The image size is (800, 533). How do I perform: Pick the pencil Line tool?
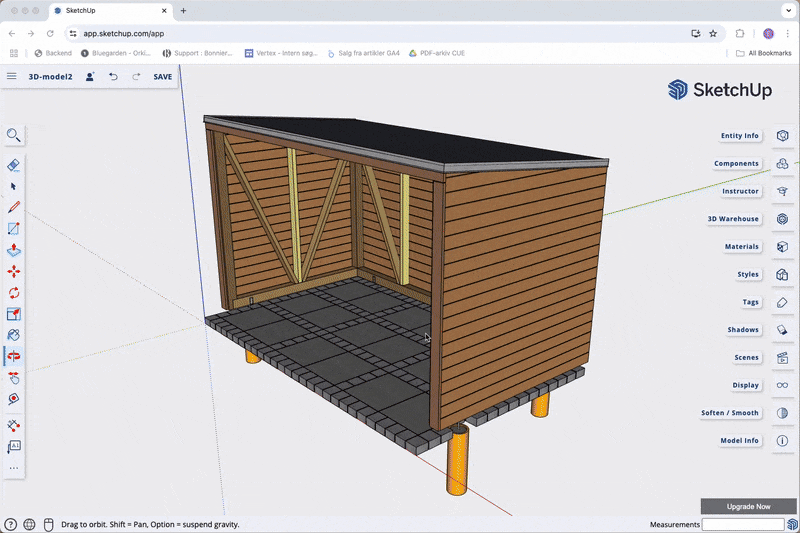[14, 208]
